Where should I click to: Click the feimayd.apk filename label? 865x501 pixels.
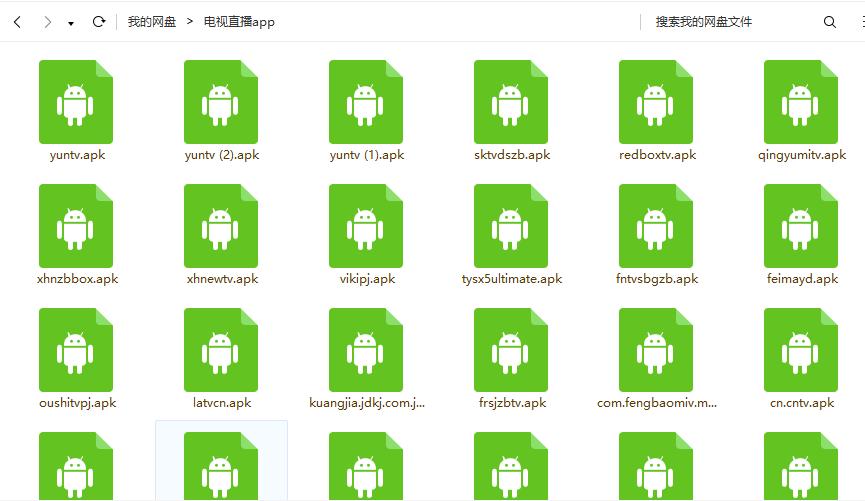point(802,279)
